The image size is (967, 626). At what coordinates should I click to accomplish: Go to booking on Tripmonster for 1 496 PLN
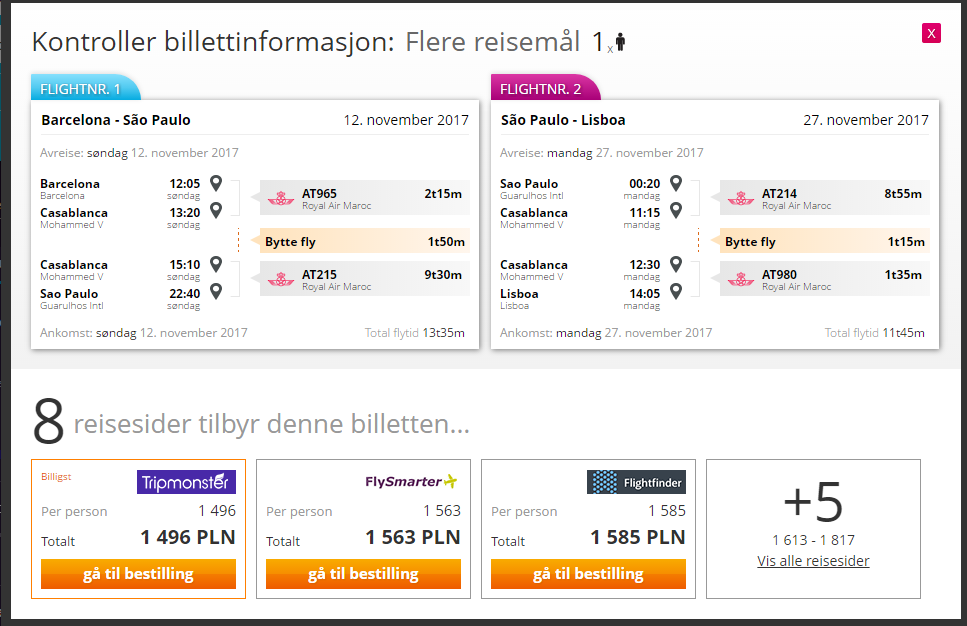[x=138, y=574]
